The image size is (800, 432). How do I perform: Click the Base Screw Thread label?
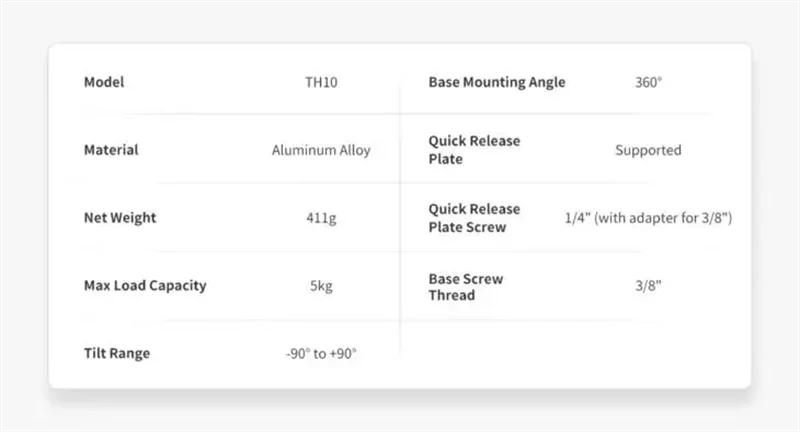click(466, 285)
